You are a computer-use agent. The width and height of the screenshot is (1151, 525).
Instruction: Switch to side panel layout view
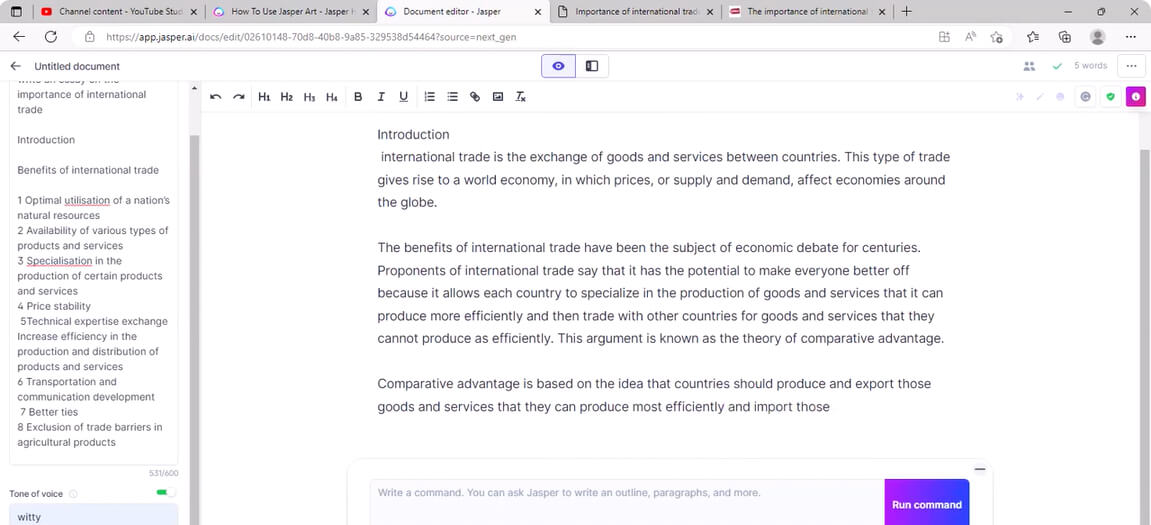pos(592,66)
